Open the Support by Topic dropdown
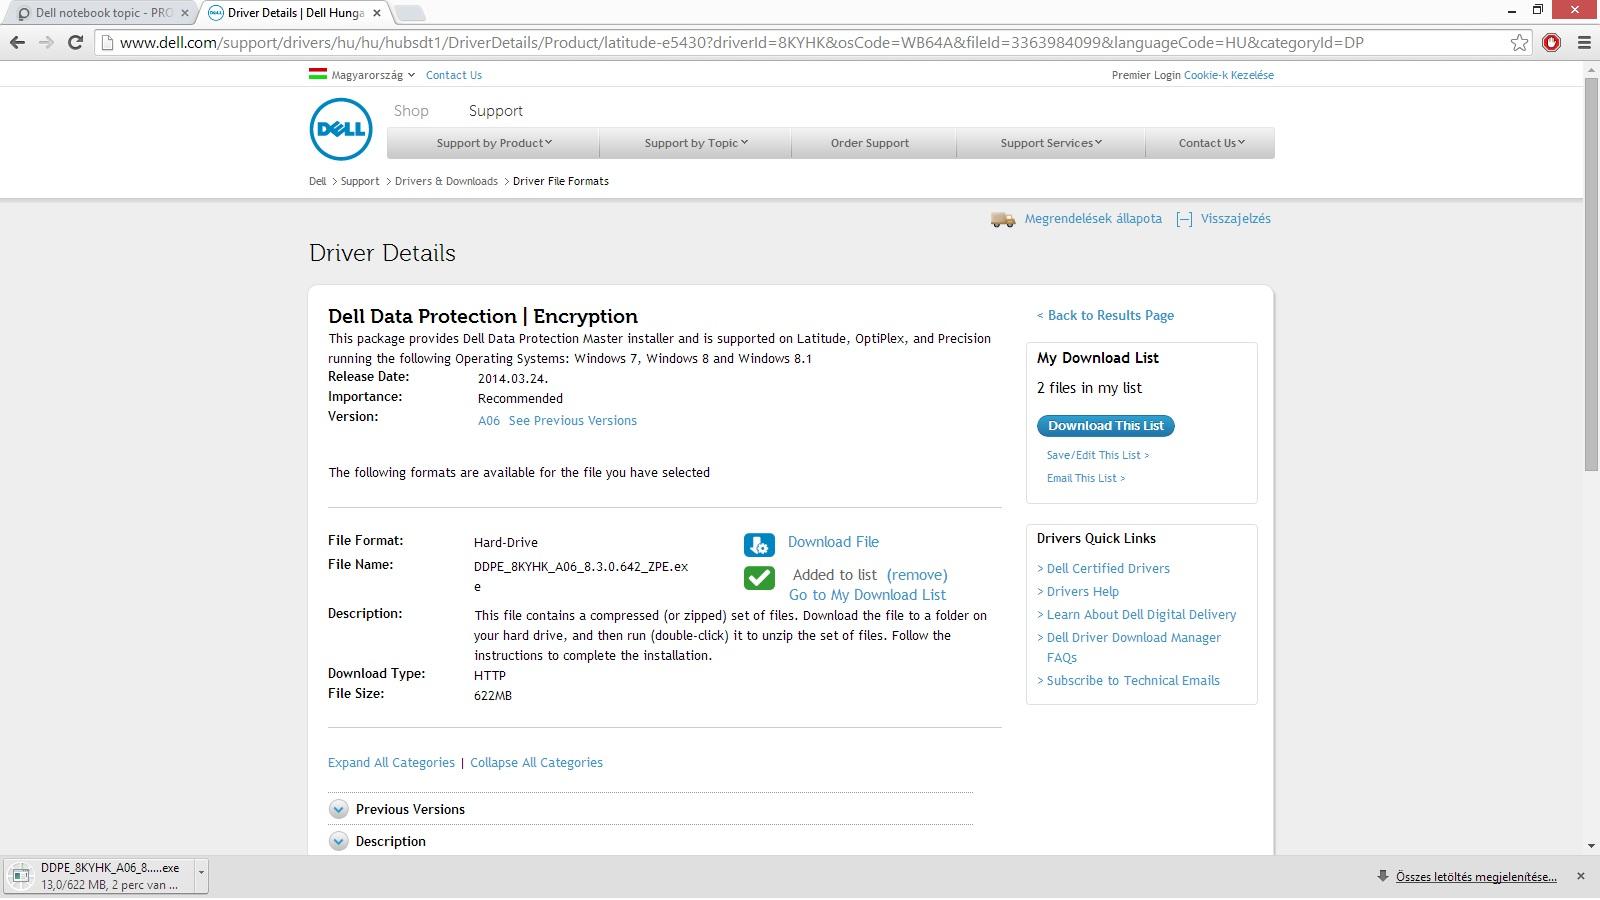The image size is (1600, 900). click(696, 143)
